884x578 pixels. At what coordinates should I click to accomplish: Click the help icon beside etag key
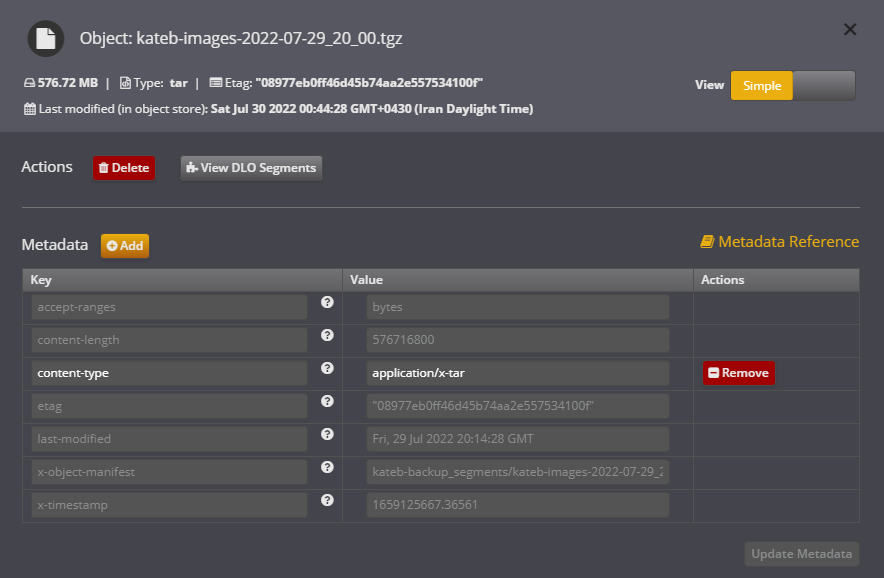(x=327, y=401)
